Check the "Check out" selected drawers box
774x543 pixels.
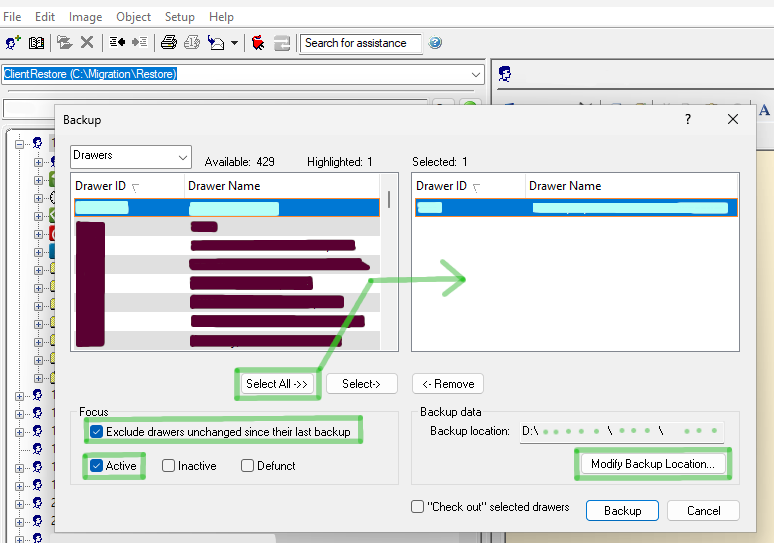pyautogui.click(x=418, y=506)
